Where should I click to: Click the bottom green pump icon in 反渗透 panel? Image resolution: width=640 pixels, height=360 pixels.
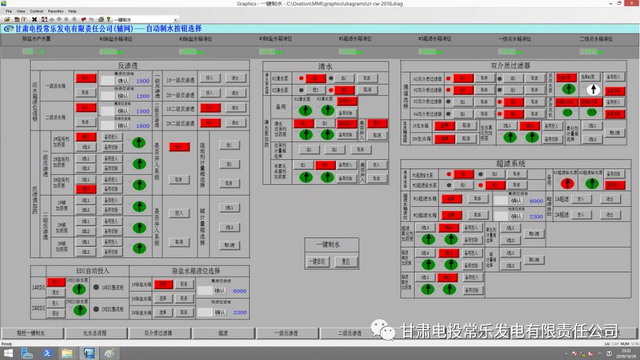click(x=139, y=248)
